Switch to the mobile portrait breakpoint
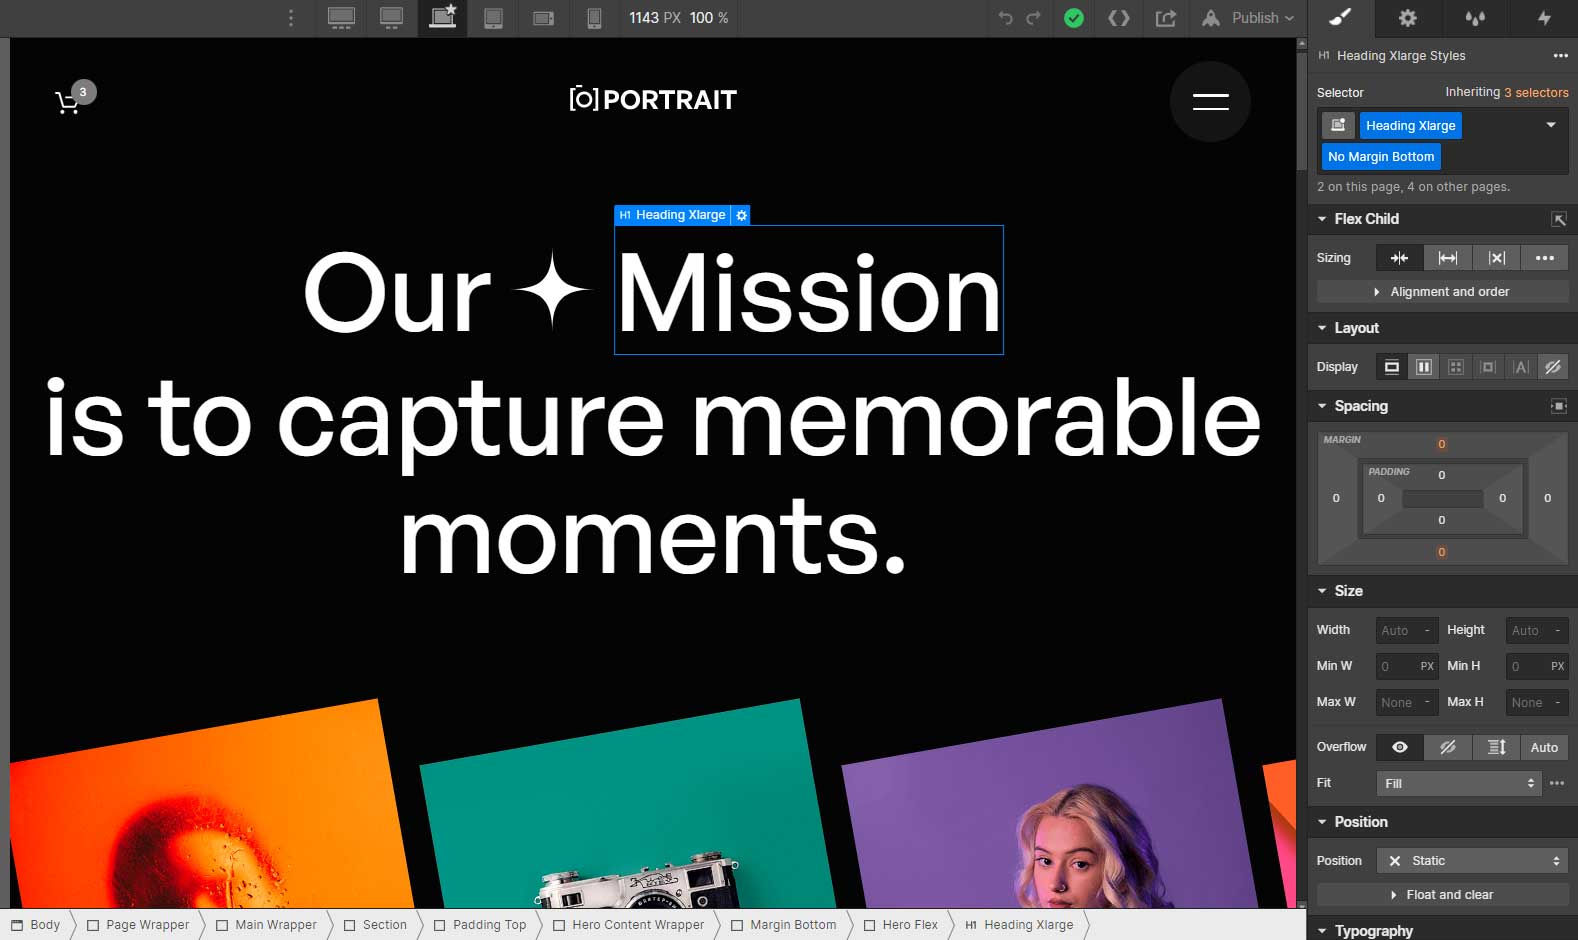 (x=594, y=18)
